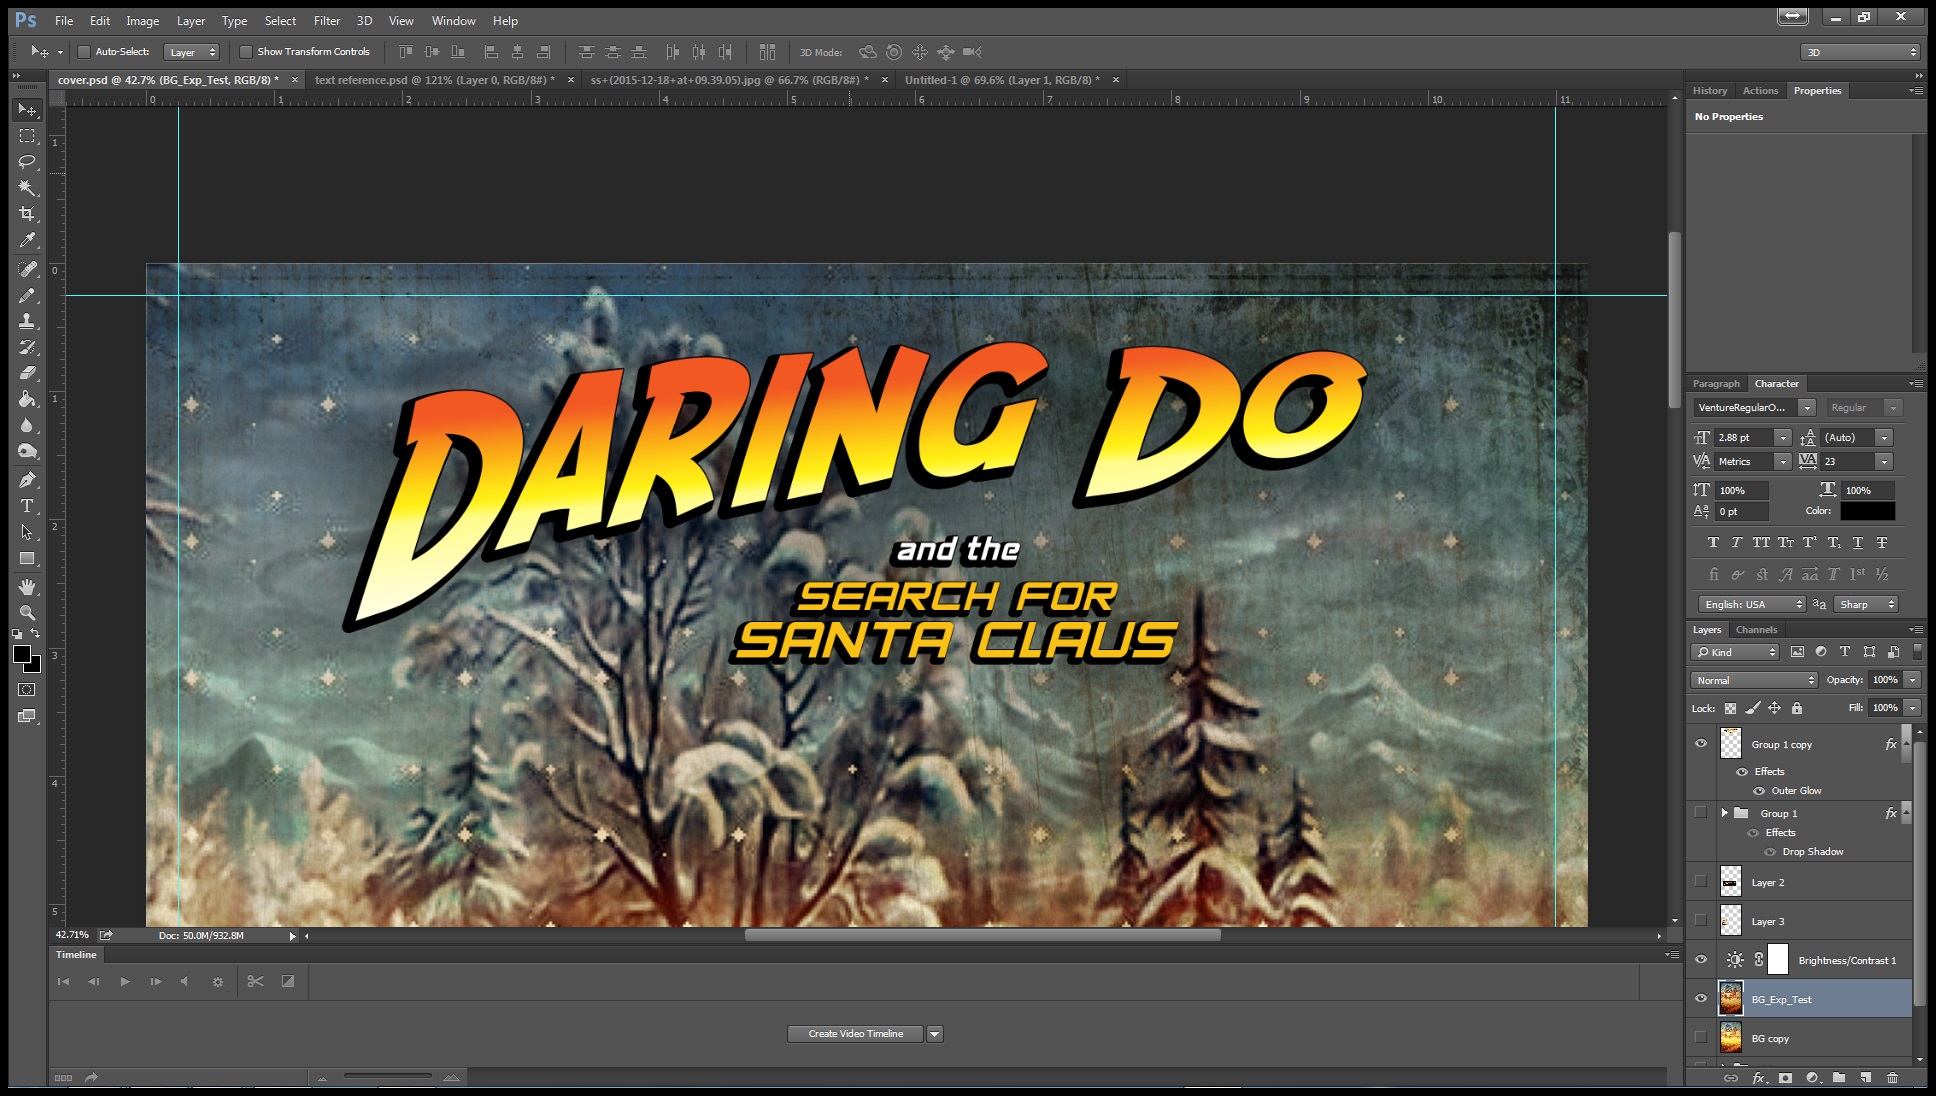
Task: Click the font size input field
Action: tap(1742, 438)
